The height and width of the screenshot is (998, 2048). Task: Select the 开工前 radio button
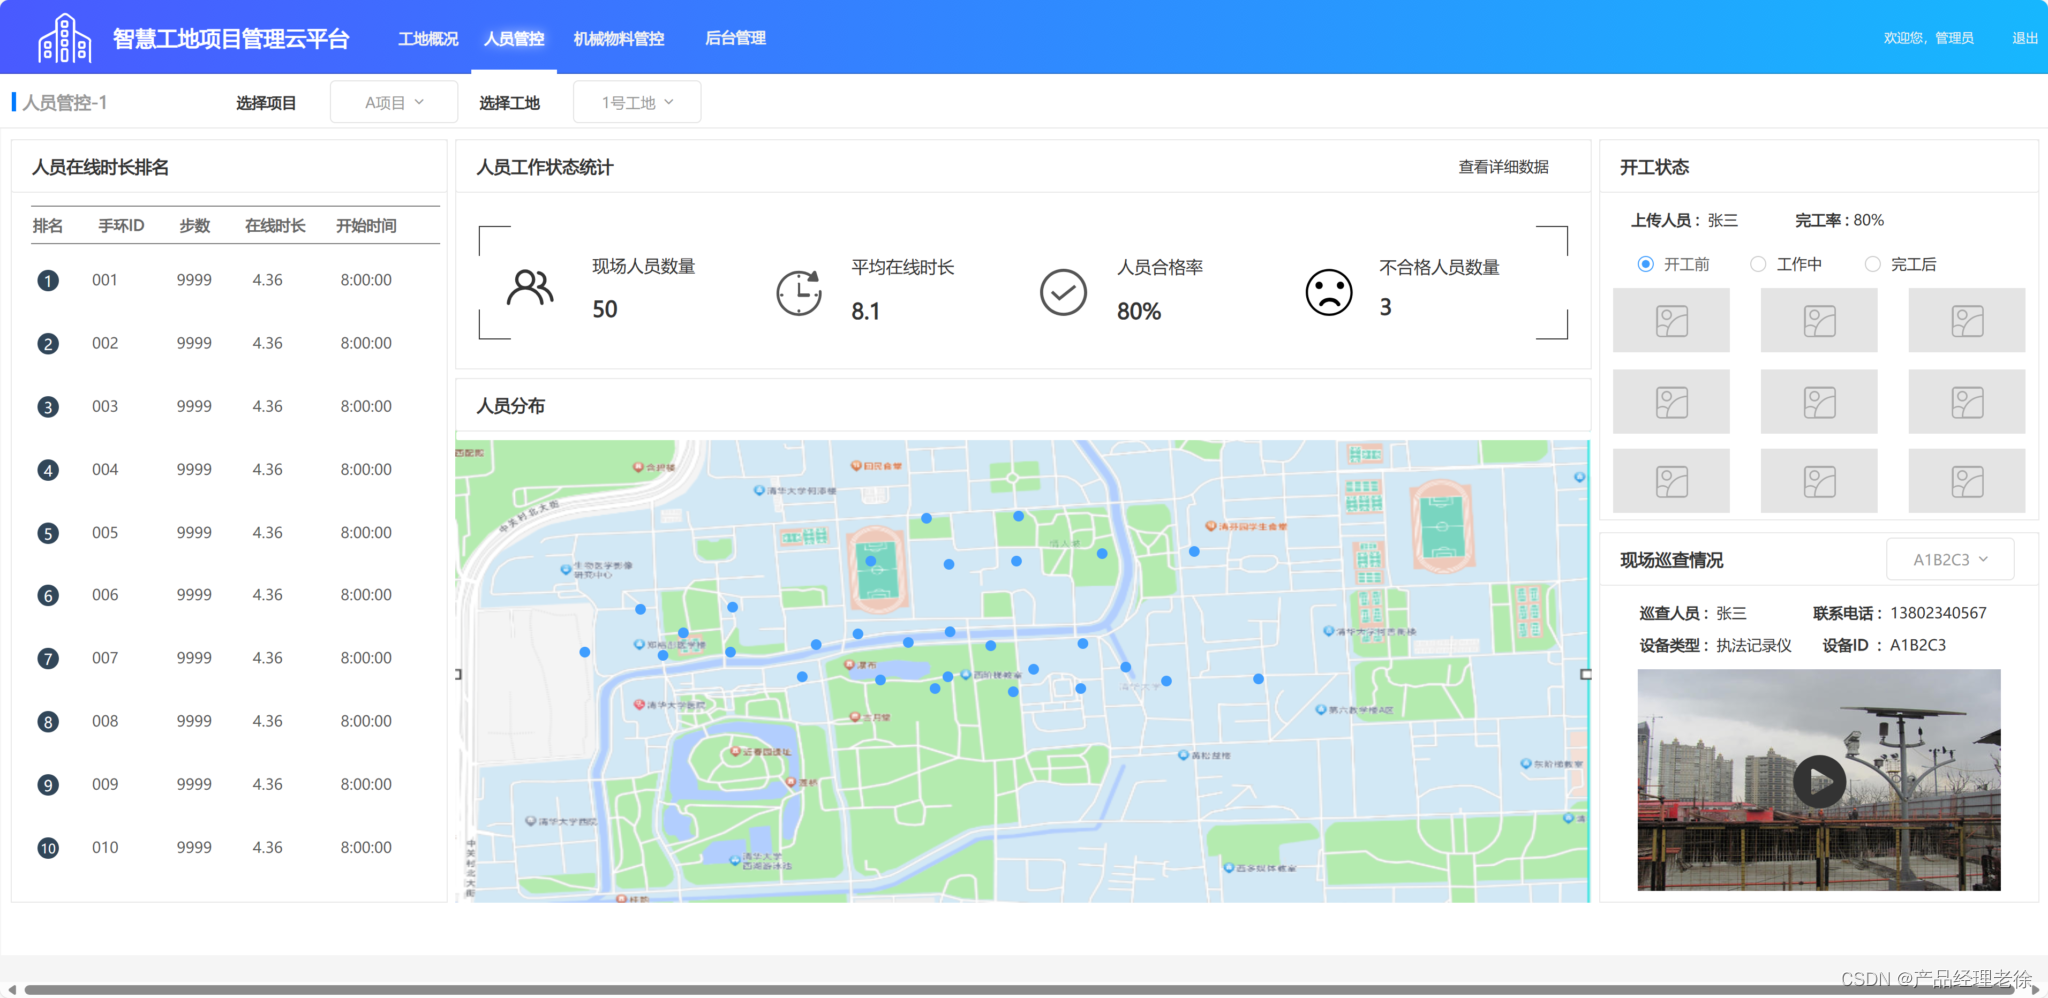click(x=1645, y=264)
